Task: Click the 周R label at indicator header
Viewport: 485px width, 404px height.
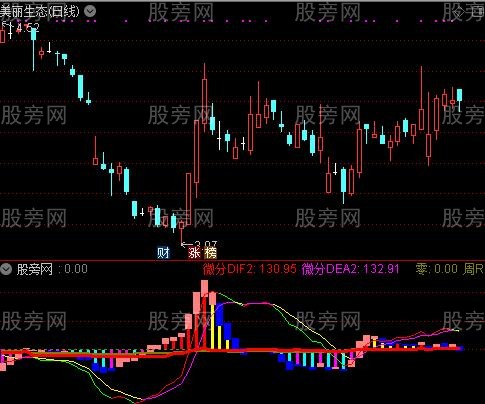Action: click(x=473, y=269)
